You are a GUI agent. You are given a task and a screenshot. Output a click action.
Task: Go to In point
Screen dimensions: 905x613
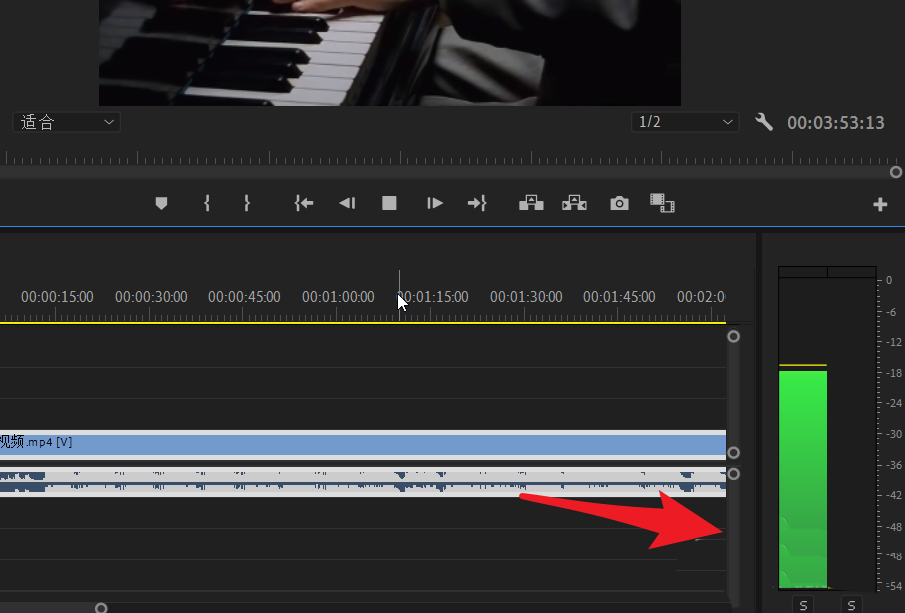pyautogui.click(x=304, y=203)
